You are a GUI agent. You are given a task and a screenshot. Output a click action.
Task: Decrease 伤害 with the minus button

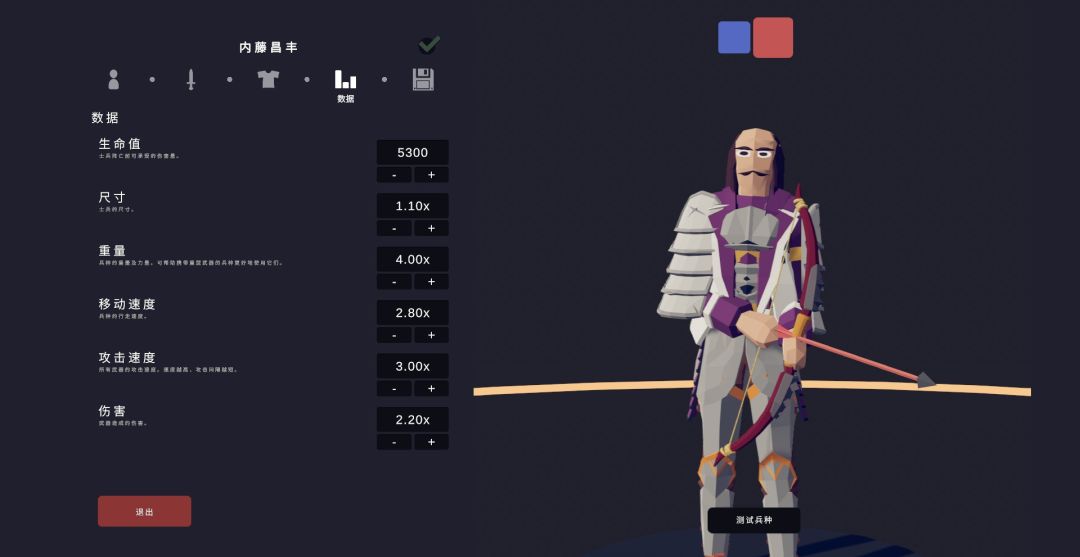(x=394, y=442)
